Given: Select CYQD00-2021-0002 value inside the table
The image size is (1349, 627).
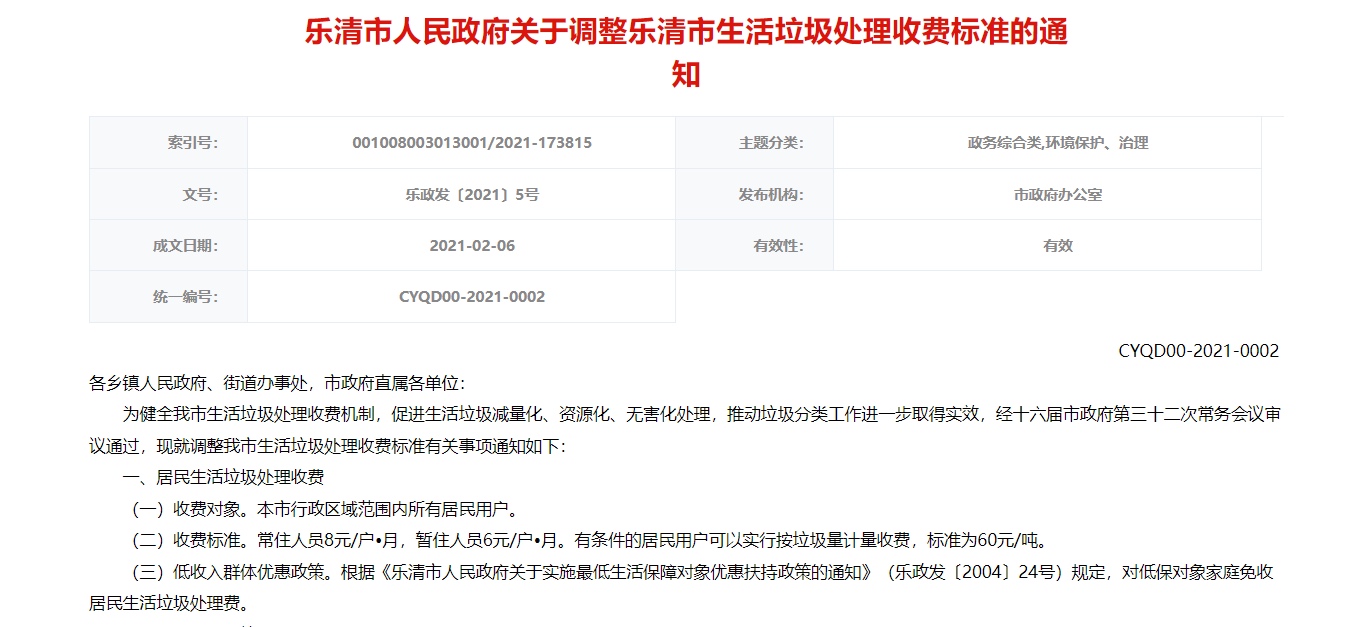Looking at the screenshot, I should pos(472,297).
